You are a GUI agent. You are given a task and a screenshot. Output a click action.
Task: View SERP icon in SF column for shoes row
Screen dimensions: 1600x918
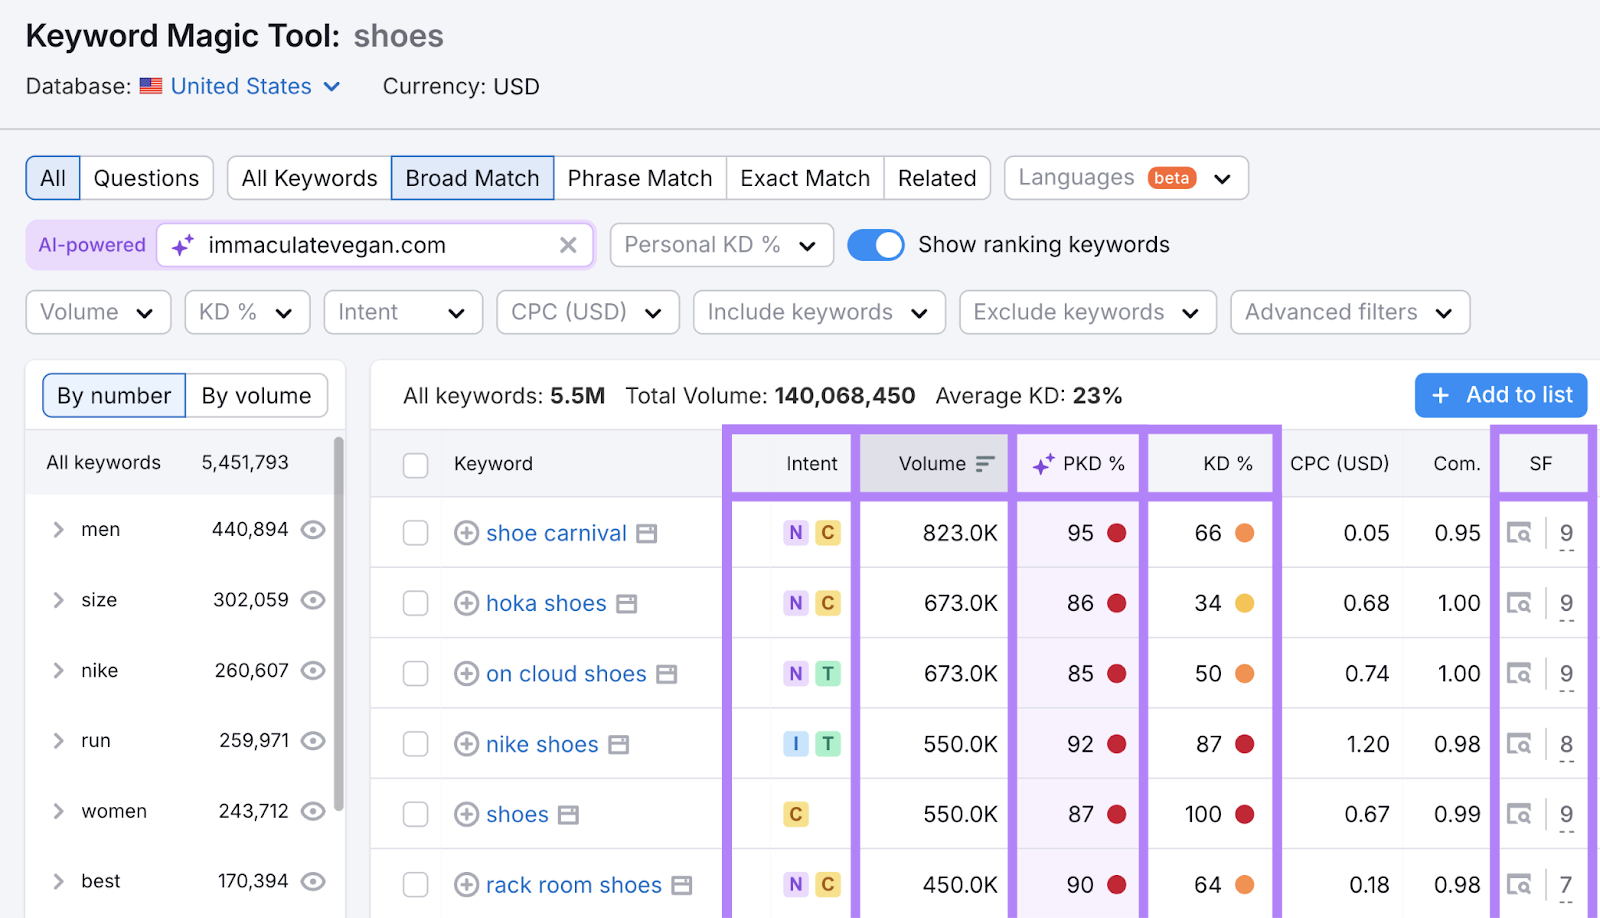point(1519,814)
